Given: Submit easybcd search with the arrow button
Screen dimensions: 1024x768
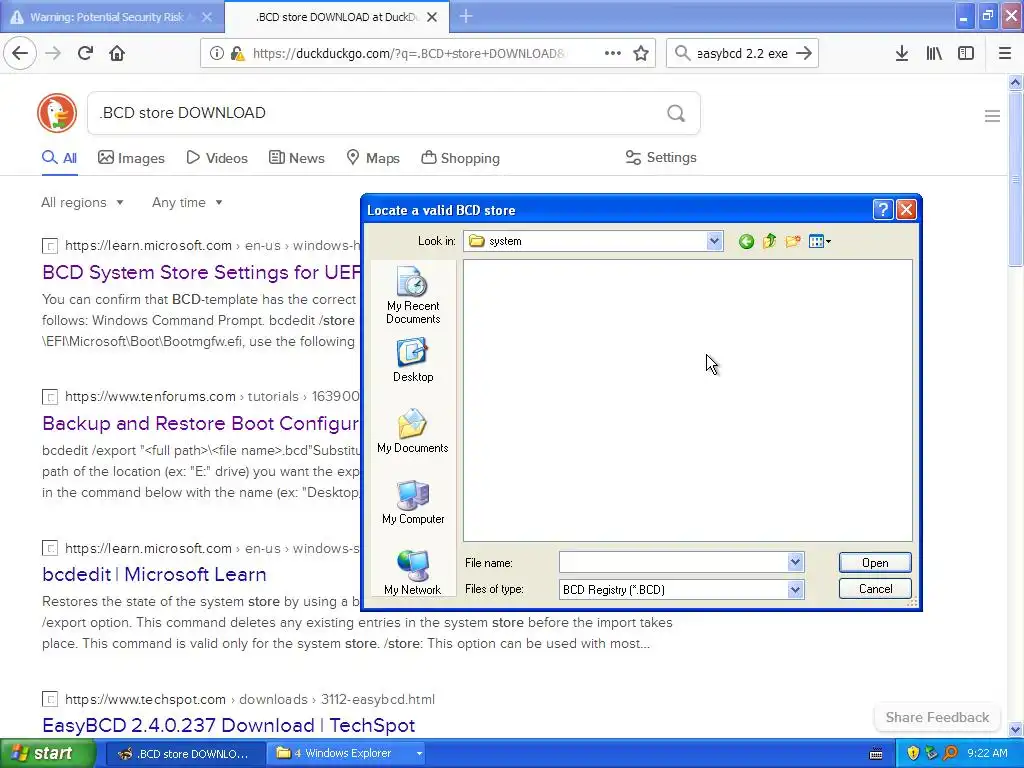Looking at the screenshot, I should [x=805, y=54].
